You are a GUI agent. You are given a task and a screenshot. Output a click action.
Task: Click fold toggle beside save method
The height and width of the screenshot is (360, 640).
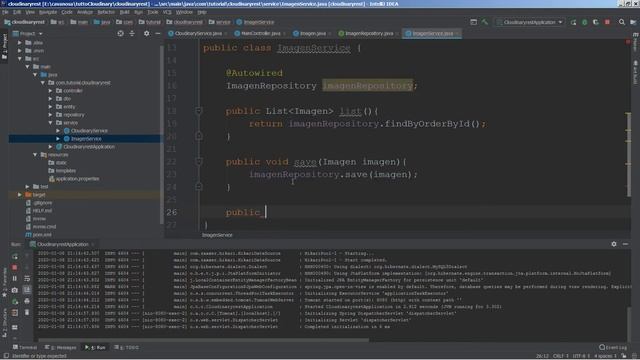[x=199, y=162]
